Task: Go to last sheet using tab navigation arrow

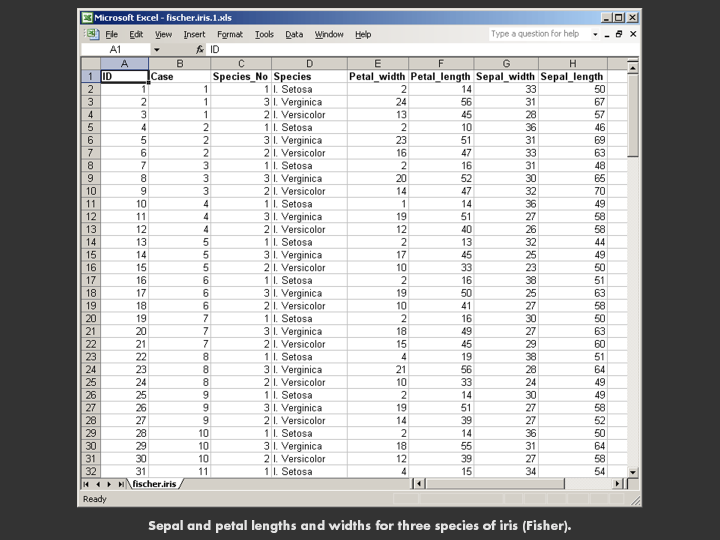Action: coord(122,484)
